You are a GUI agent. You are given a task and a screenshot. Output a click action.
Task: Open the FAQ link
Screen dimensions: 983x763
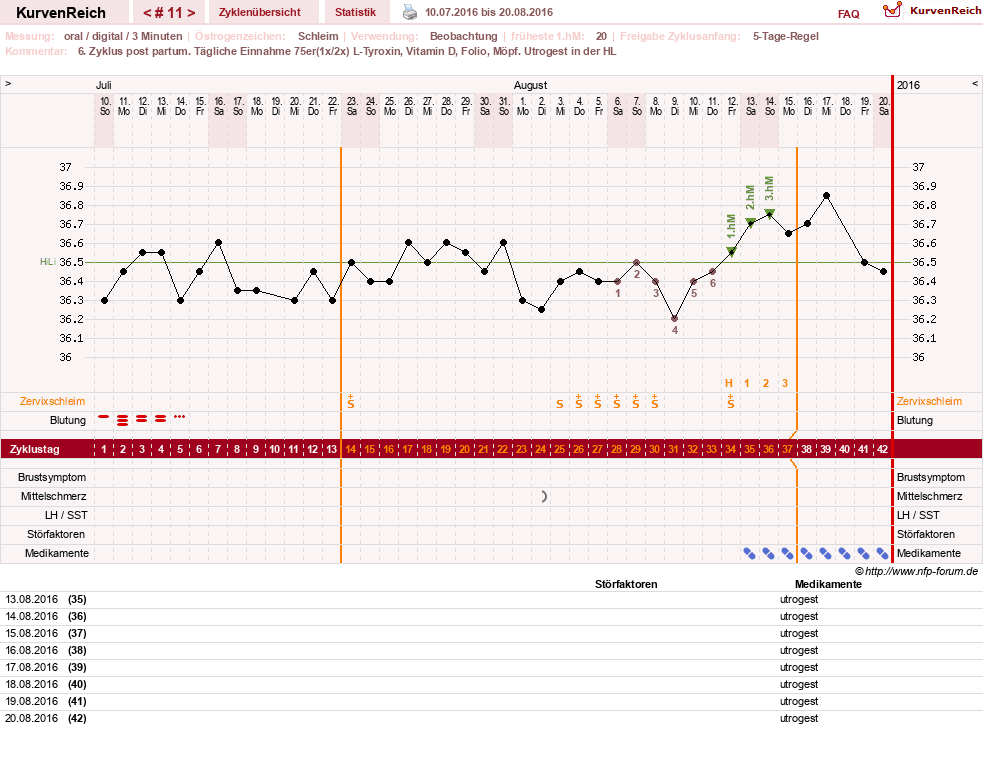848,14
